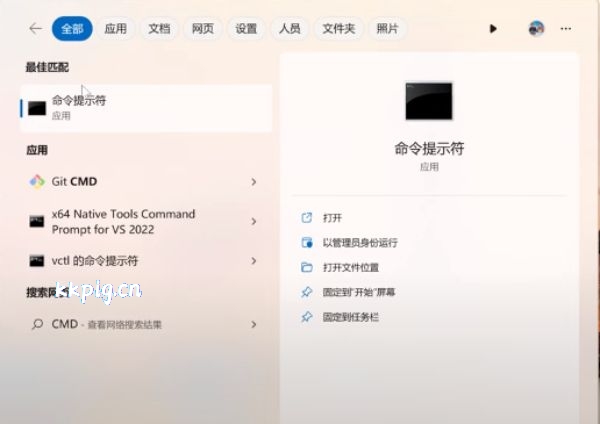Image resolution: width=600 pixels, height=424 pixels.
Task: Click the pin icon for 固定到开始屏幕
Action: point(307,292)
